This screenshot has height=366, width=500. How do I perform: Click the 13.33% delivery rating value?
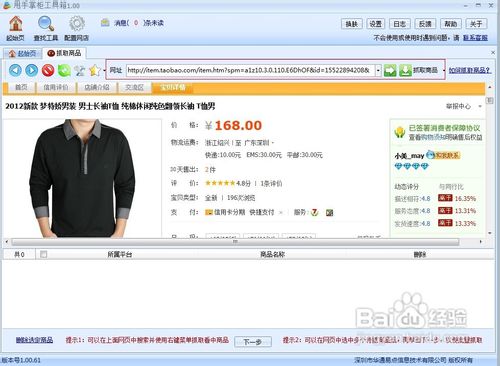465,224
